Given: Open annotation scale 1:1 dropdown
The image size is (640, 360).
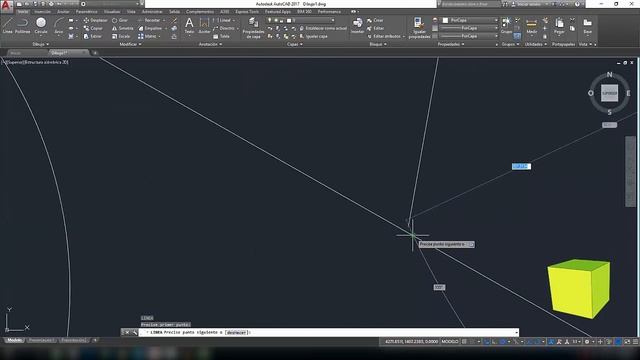Looking at the screenshot, I should (576, 342).
